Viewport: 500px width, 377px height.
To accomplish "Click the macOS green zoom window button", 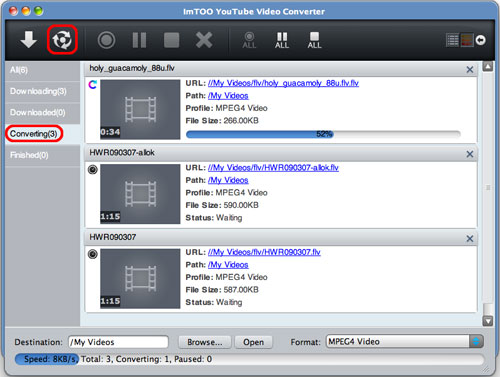I will 39,11.
